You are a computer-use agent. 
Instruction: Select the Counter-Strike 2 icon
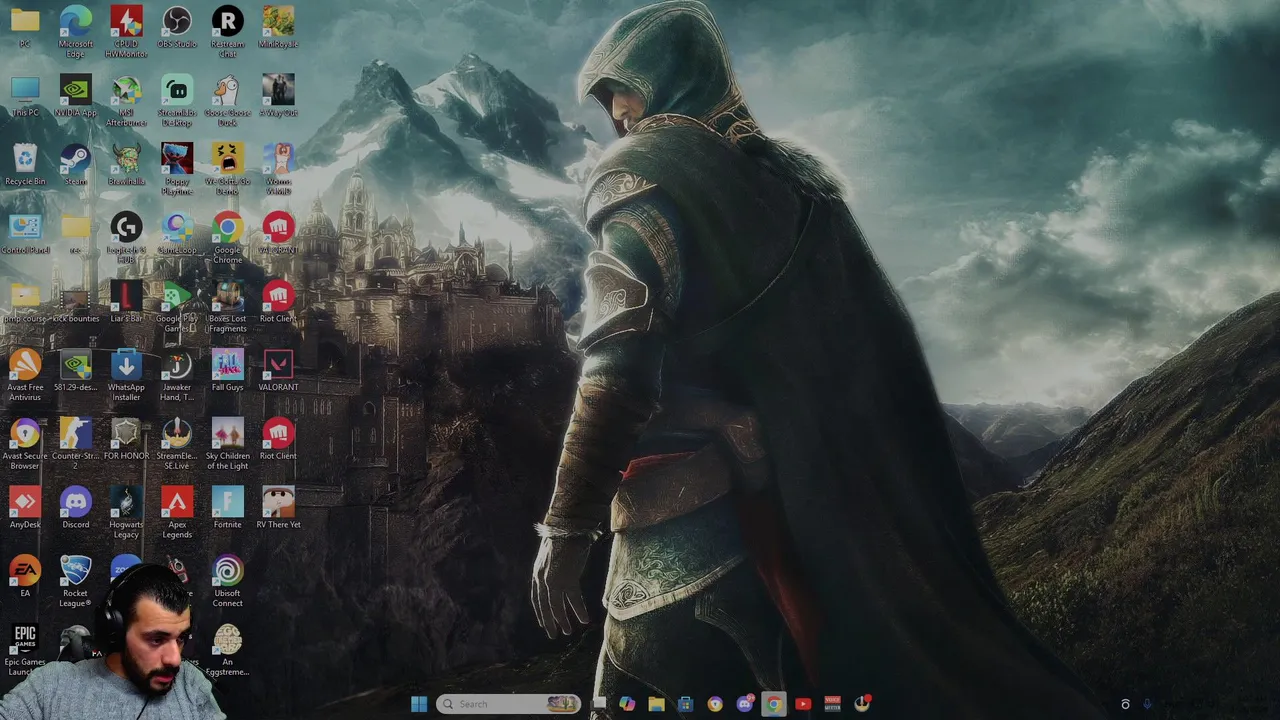click(75, 444)
